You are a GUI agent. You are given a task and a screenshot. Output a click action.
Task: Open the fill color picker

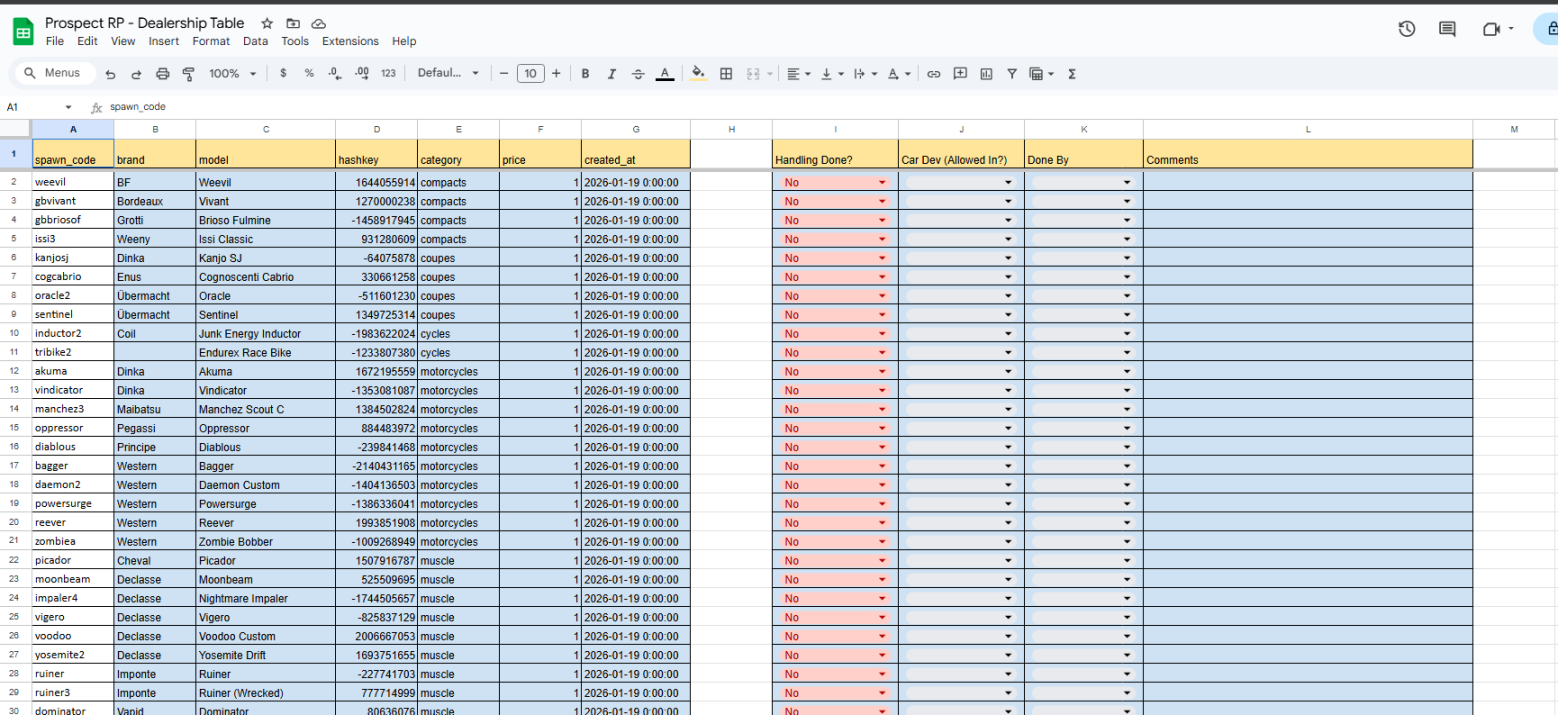click(698, 74)
